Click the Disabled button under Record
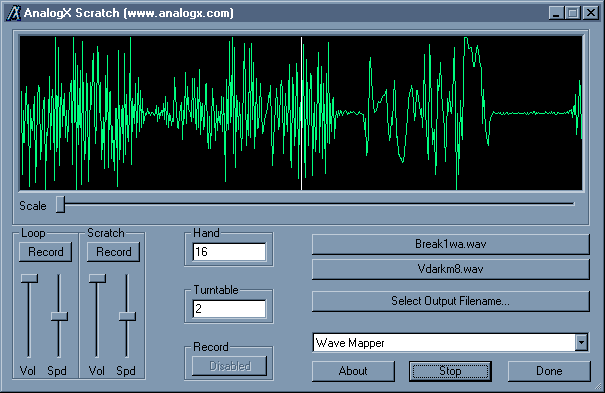This screenshot has width=605, height=393. [230, 366]
